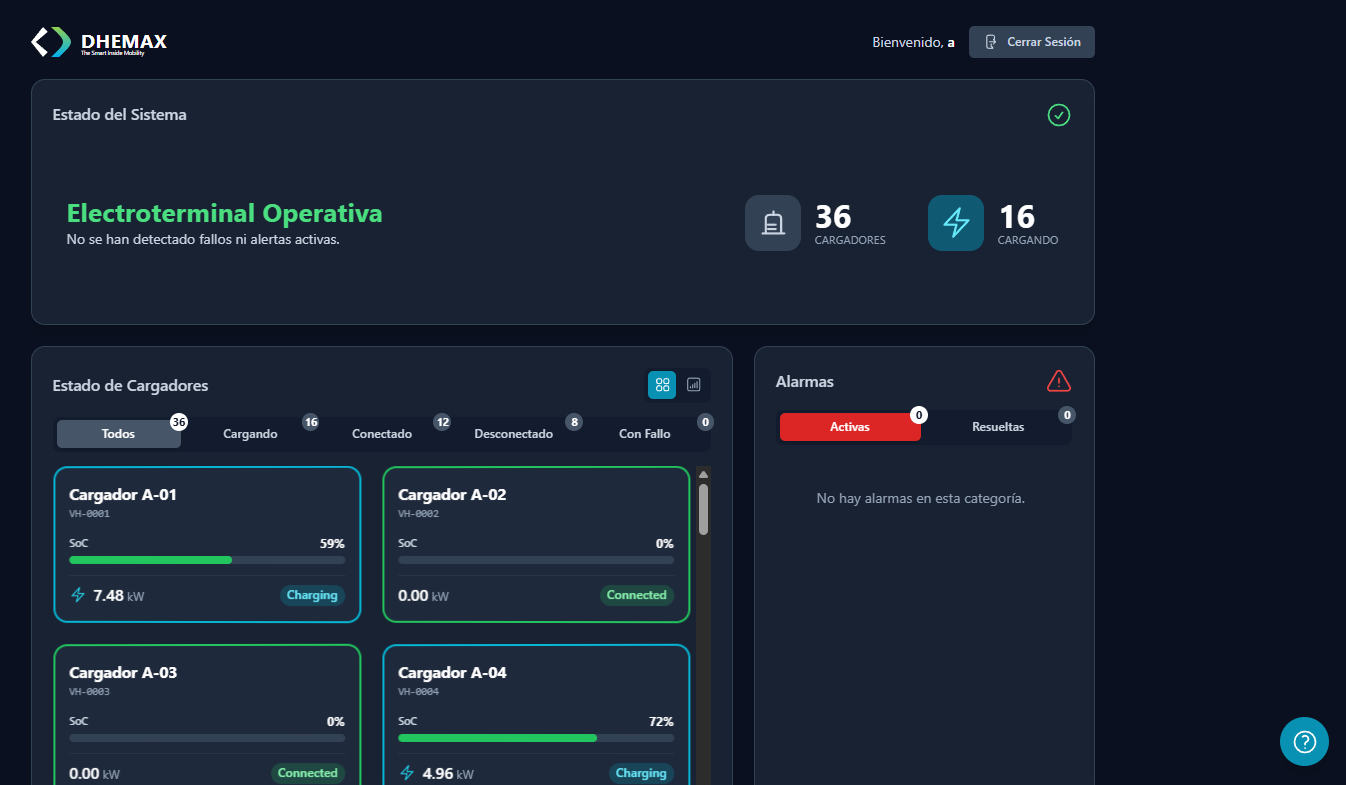This screenshot has width=1346, height=785.
Task: Switch to the bar chart view icon
Action: click(x=694, y=385)
